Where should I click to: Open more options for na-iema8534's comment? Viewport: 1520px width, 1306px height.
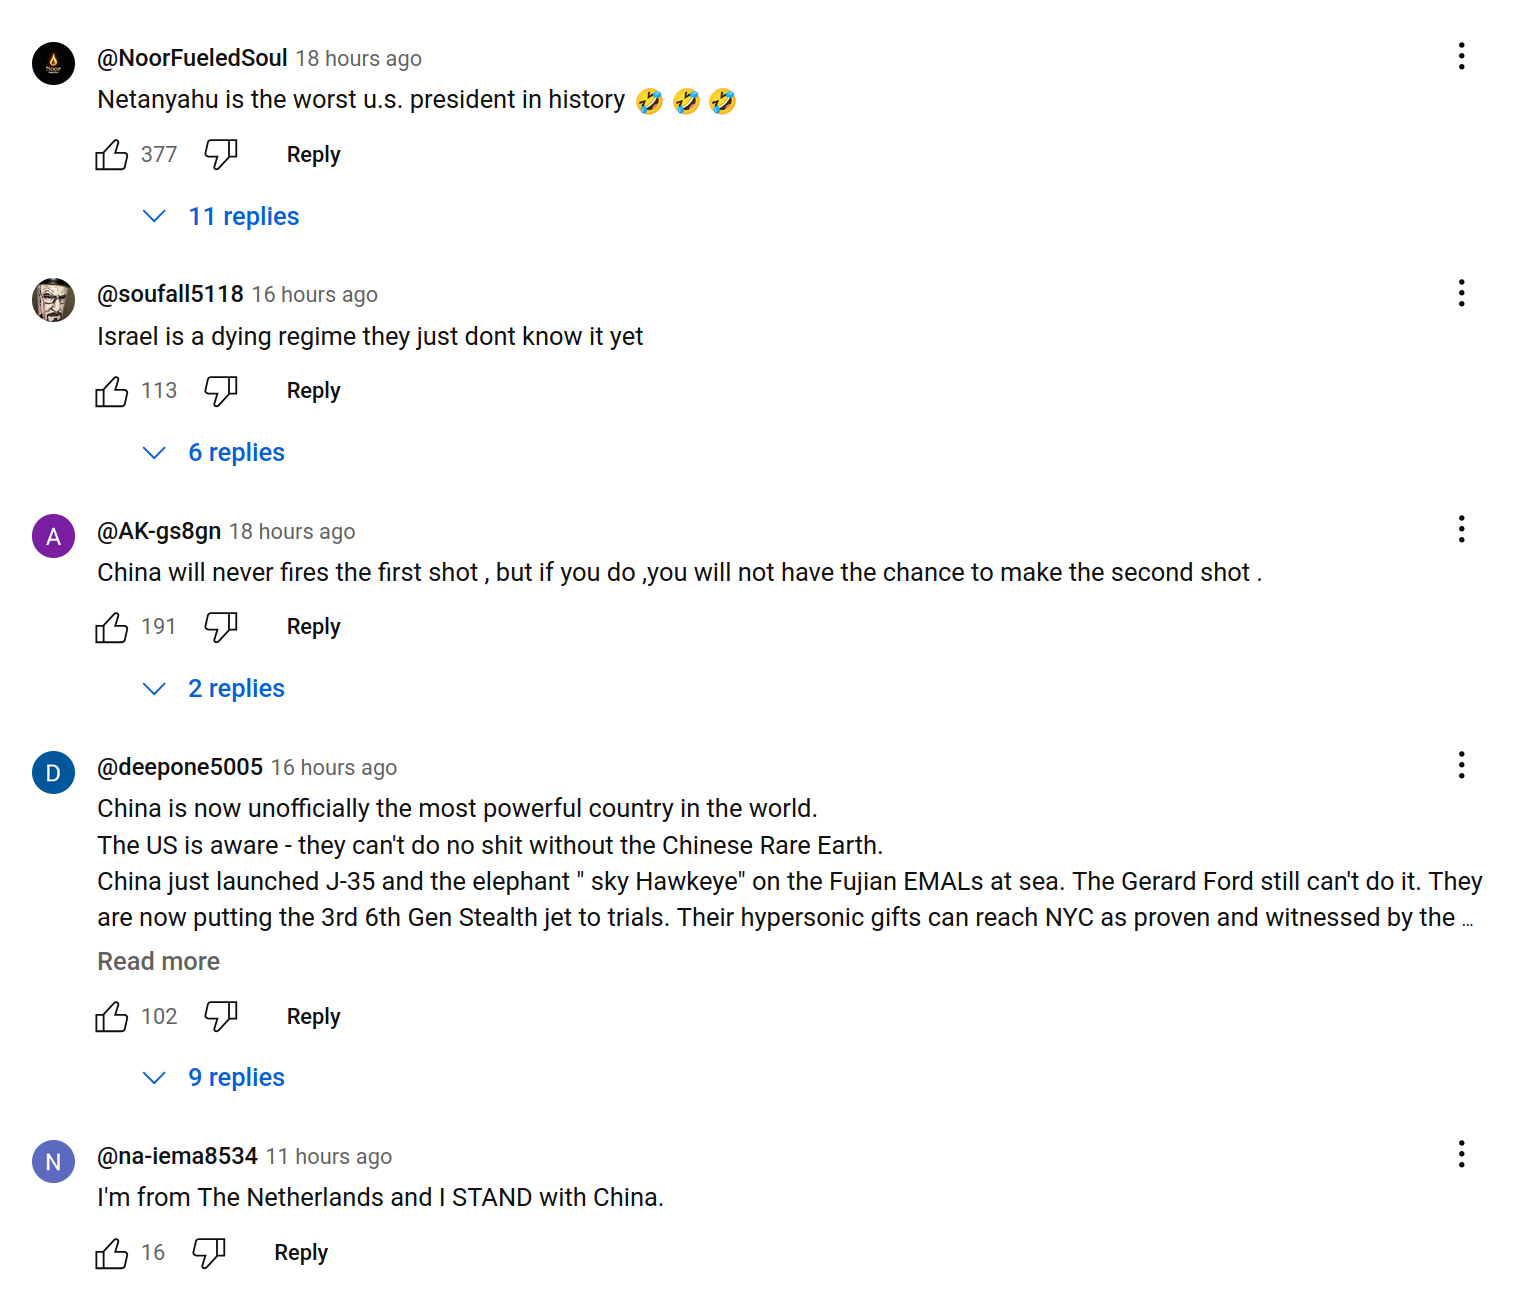[x=1461, y=1154]
